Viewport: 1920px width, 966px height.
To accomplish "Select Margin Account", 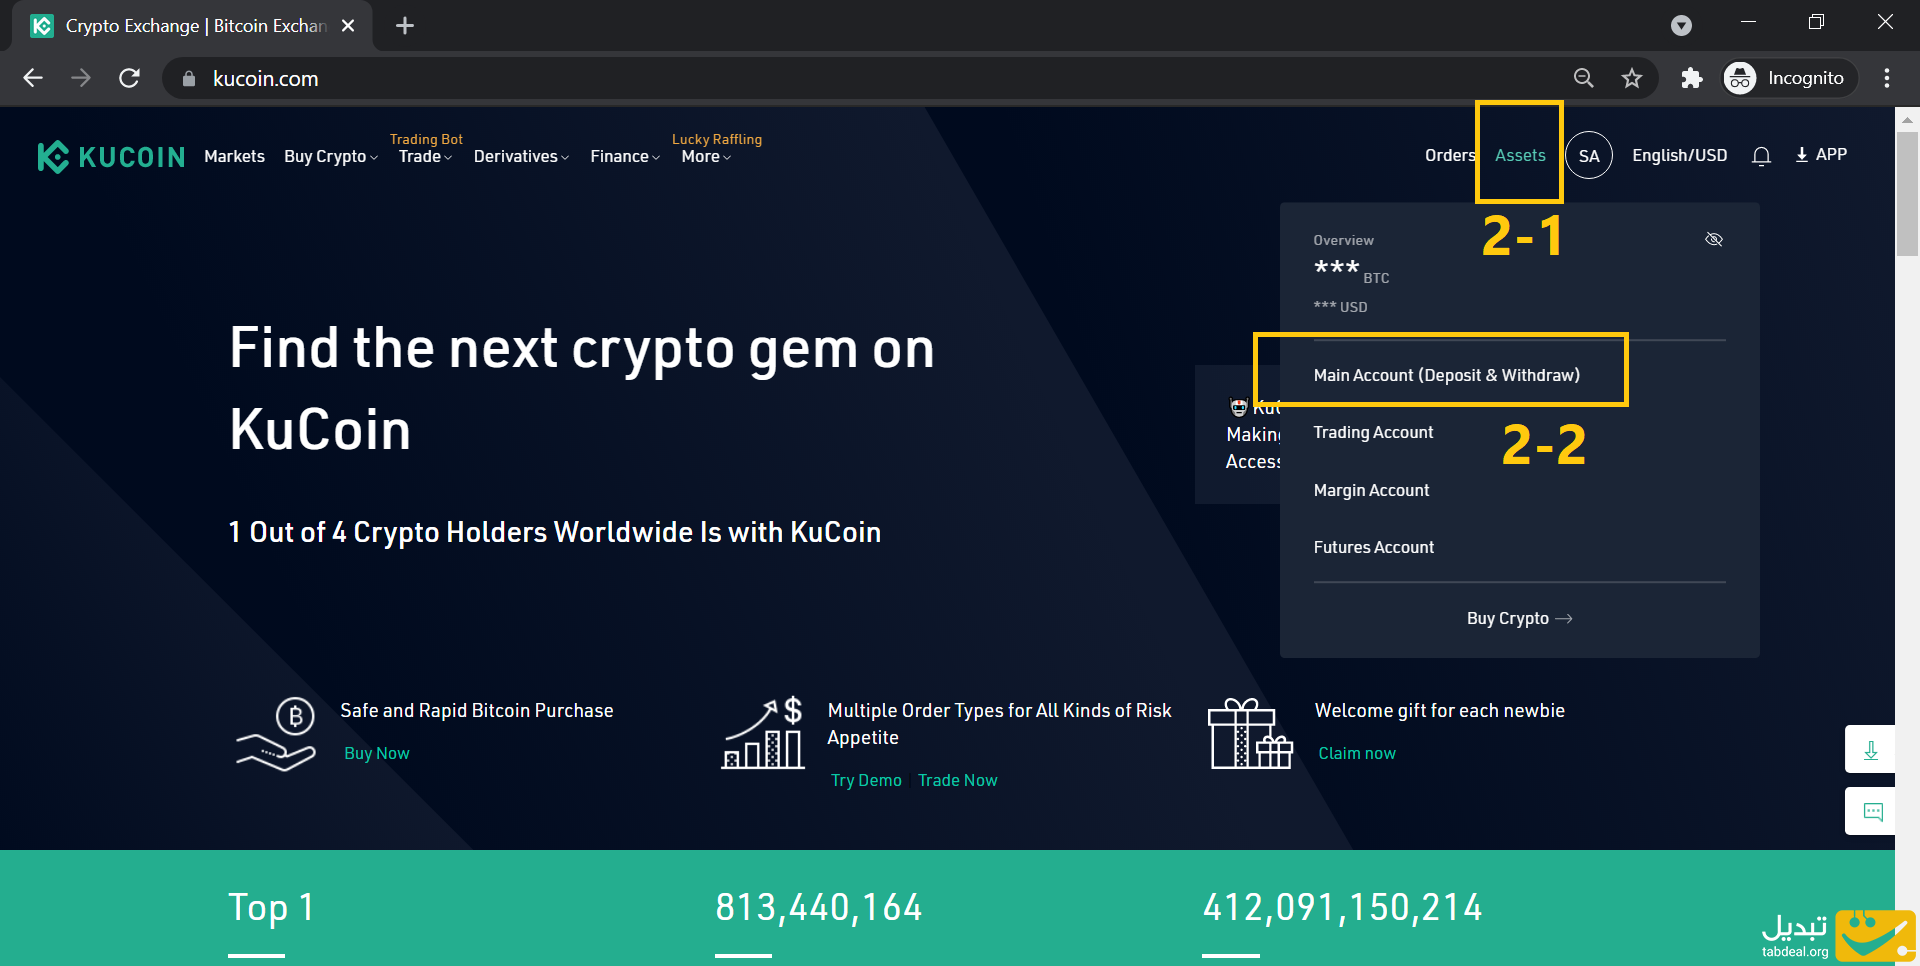I will (1371, 490).
